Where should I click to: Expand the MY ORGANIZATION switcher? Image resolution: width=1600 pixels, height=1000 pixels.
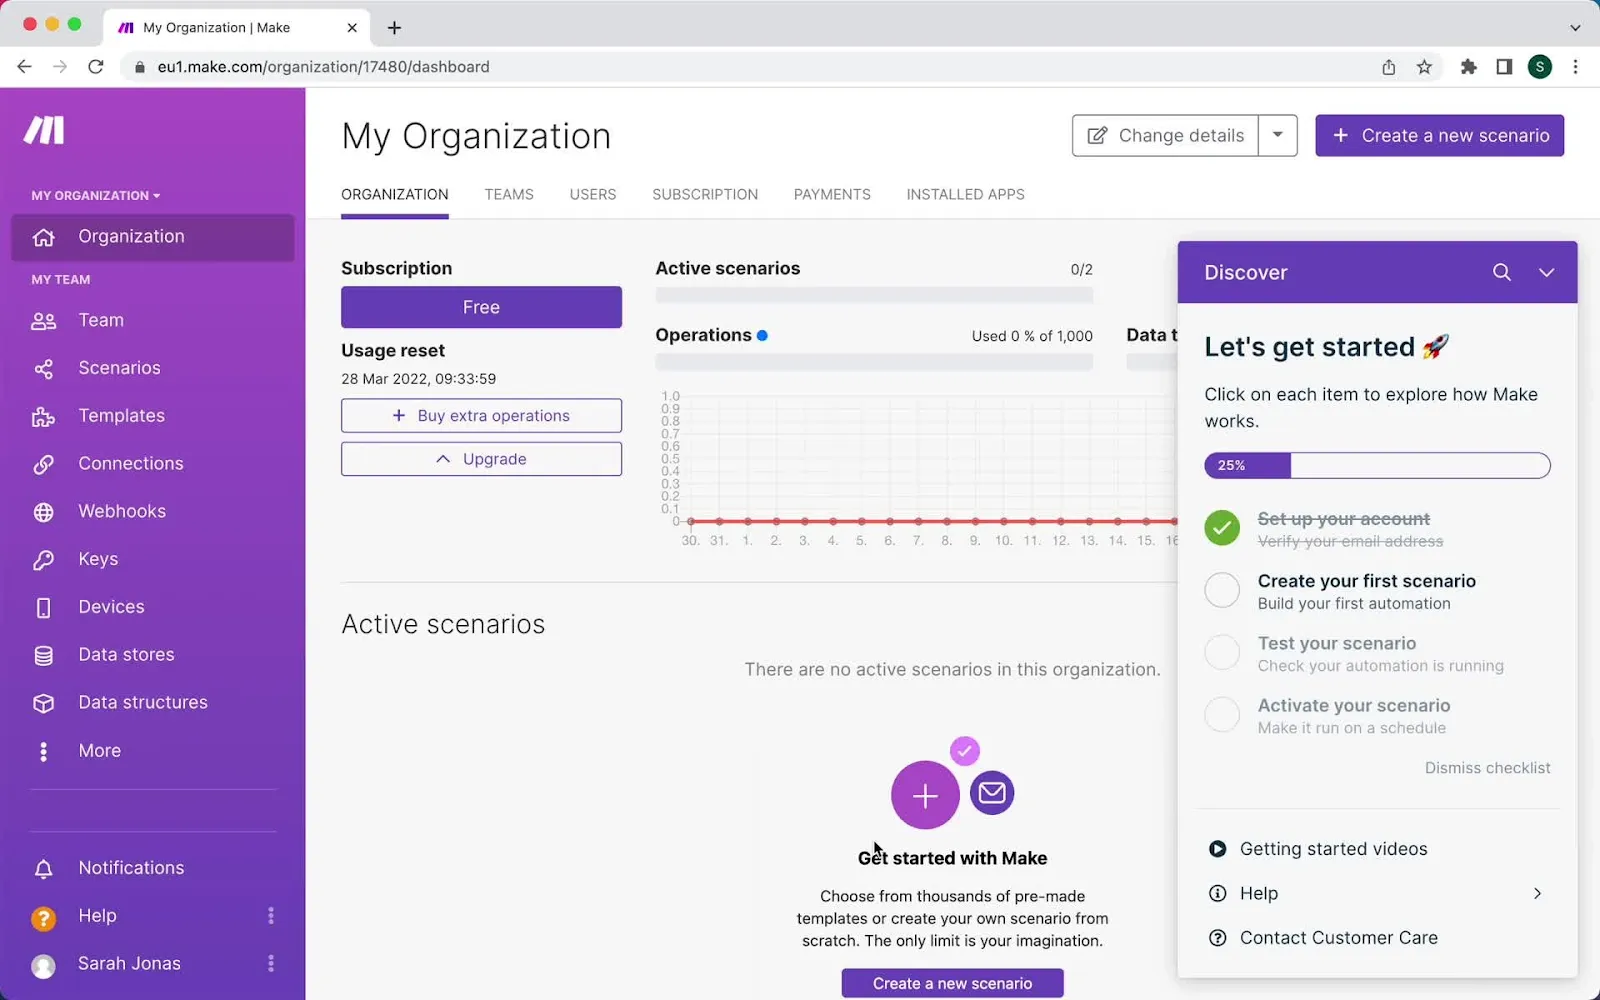tap(96, 196)
